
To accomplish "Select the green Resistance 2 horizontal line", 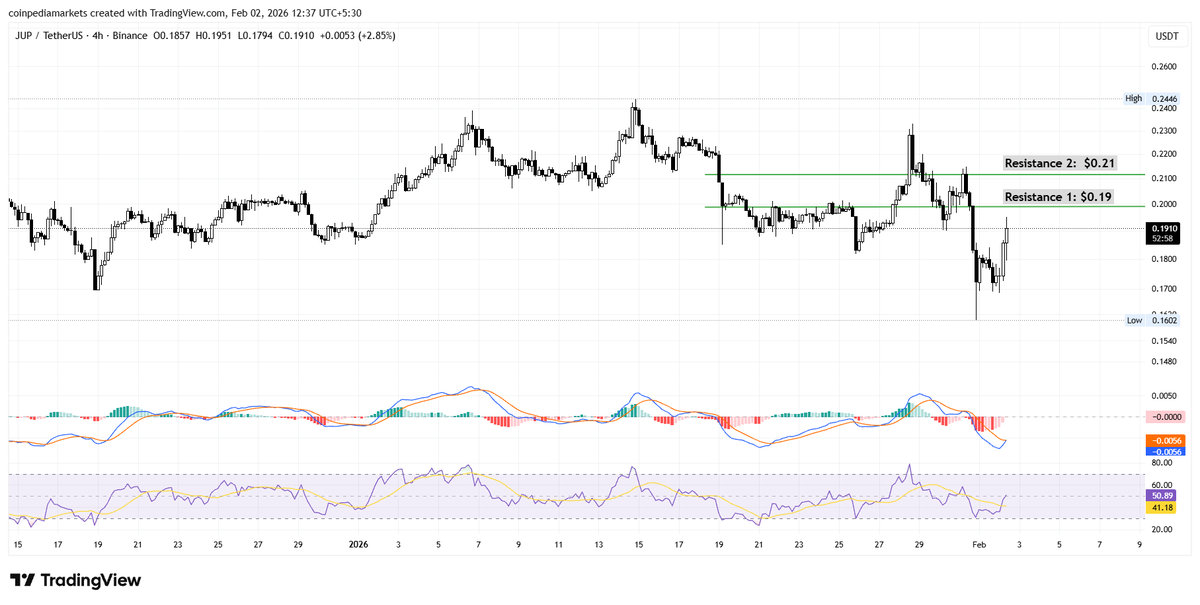I will pyautogui.click(x=924, y=174).
